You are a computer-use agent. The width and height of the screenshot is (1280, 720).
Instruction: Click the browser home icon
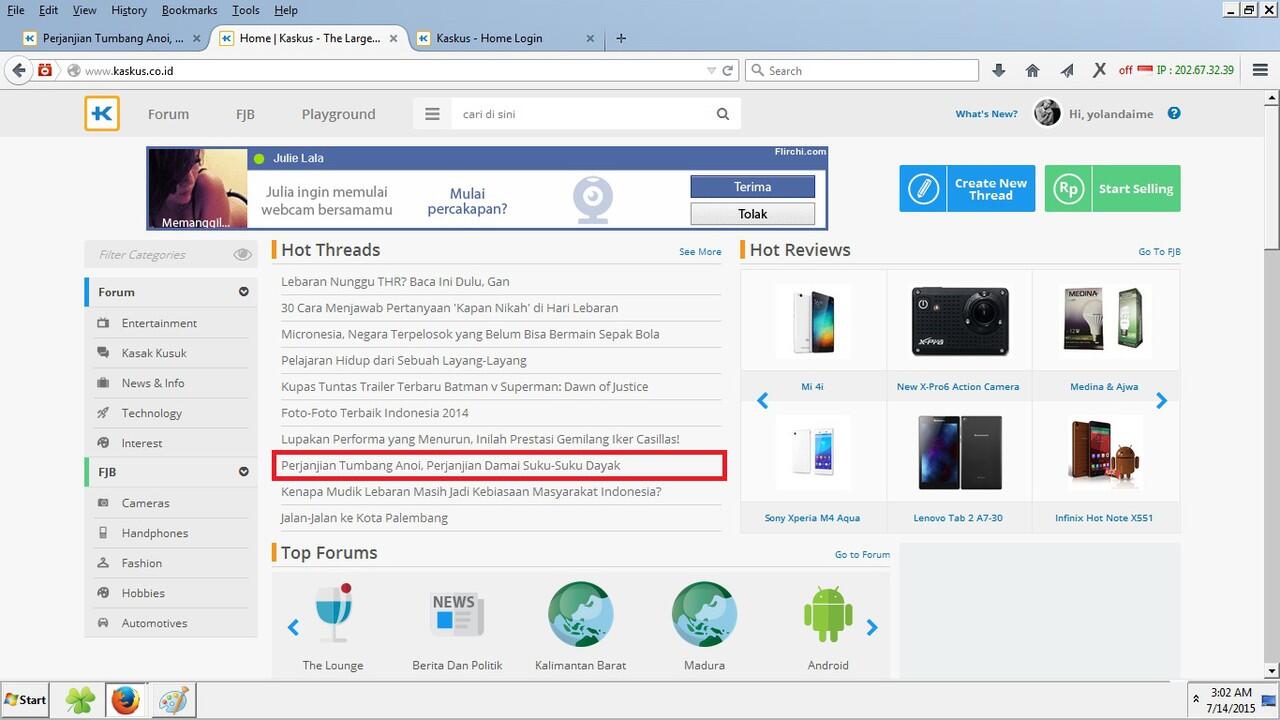(1032, 70)
